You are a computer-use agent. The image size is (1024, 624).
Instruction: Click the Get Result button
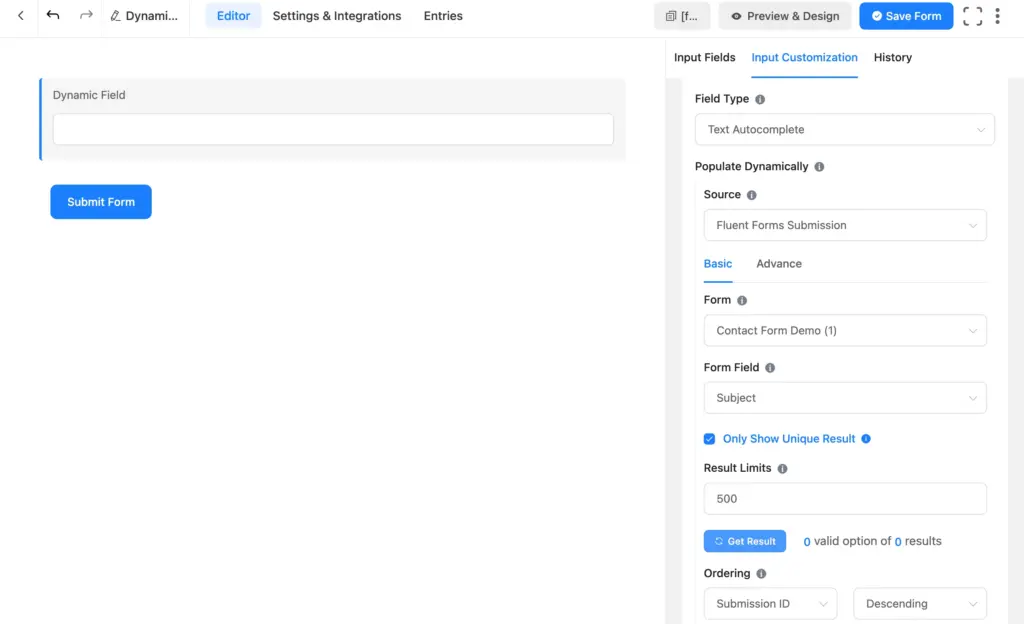click(744, 541)
